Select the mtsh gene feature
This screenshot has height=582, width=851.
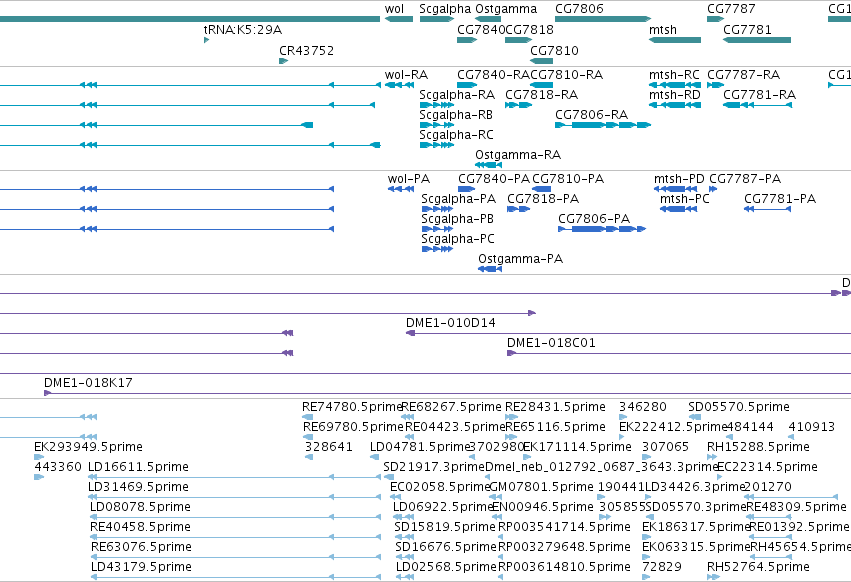675,40
